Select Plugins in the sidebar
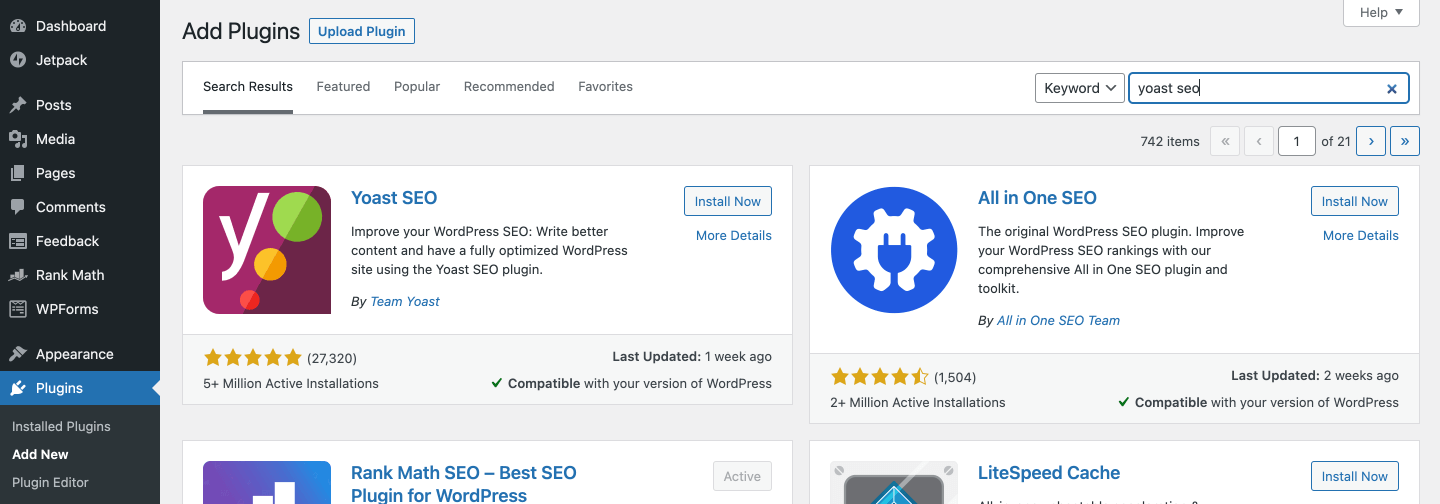1440x504 pixels. click(x=80, y=388)
